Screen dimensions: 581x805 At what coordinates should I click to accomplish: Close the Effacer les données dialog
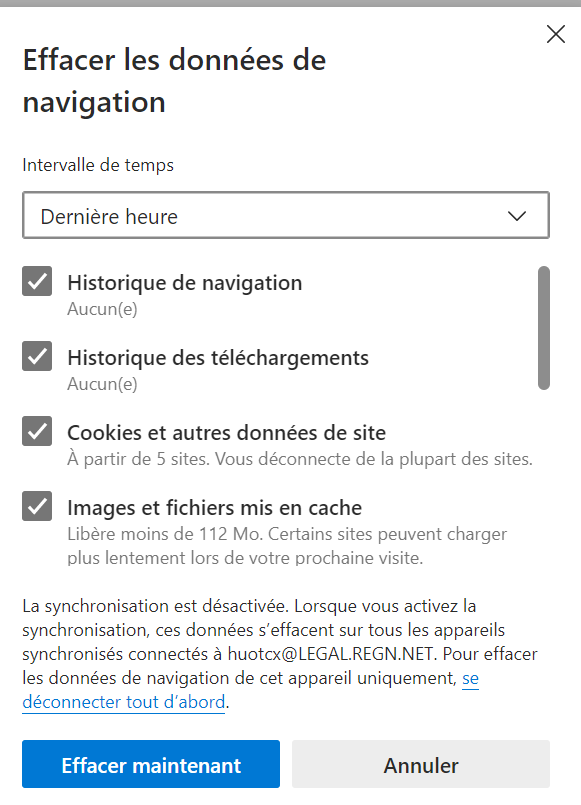pos(556,34)
